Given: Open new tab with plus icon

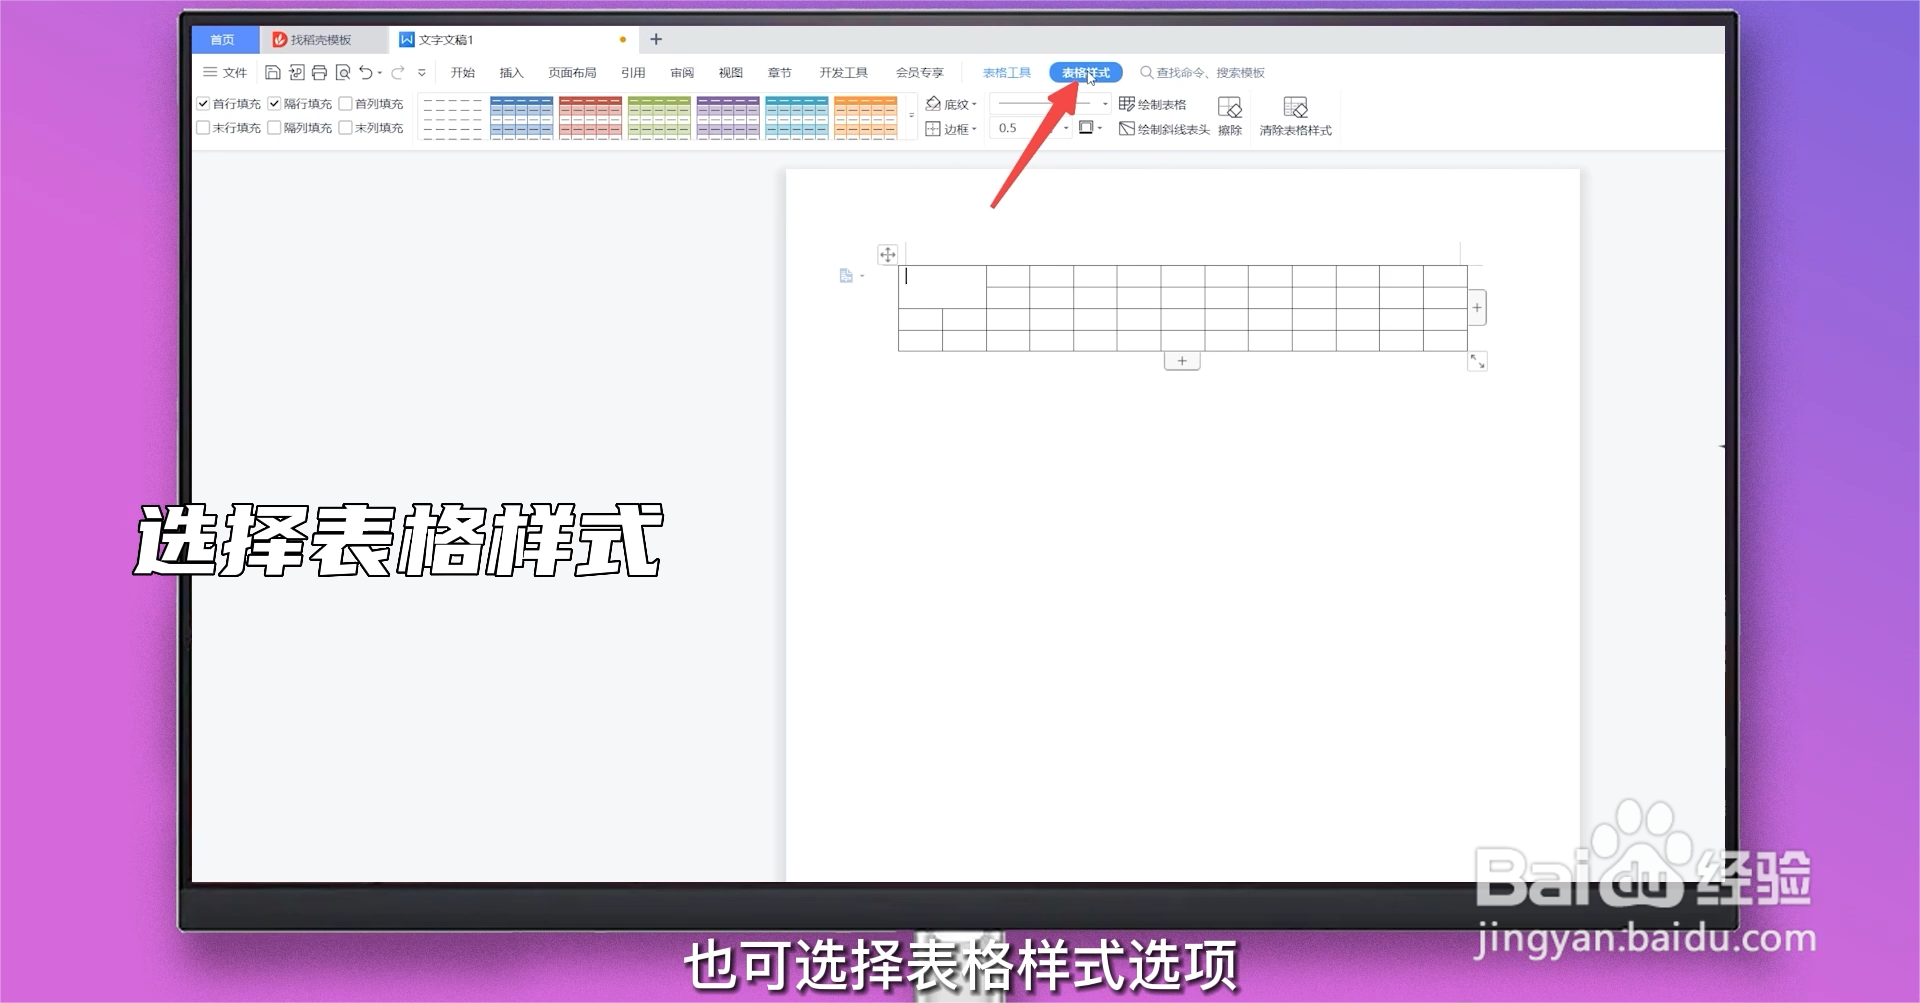Looking at the screenshot, I should (x=656, y=39).
